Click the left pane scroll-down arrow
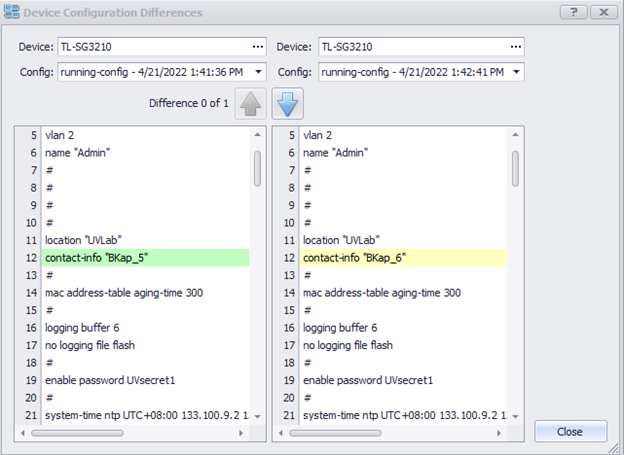The width and height of the screenshot is (624, 455). coord(257,416)
